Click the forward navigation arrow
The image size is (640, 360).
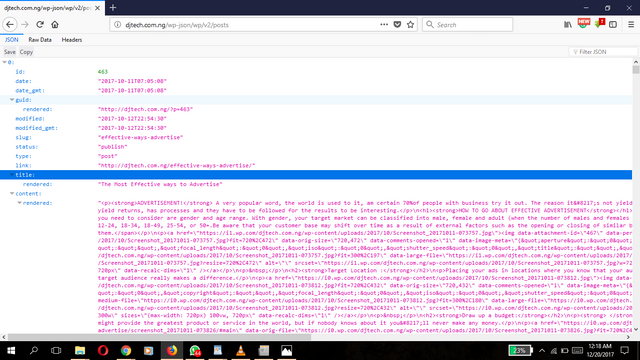25,24
